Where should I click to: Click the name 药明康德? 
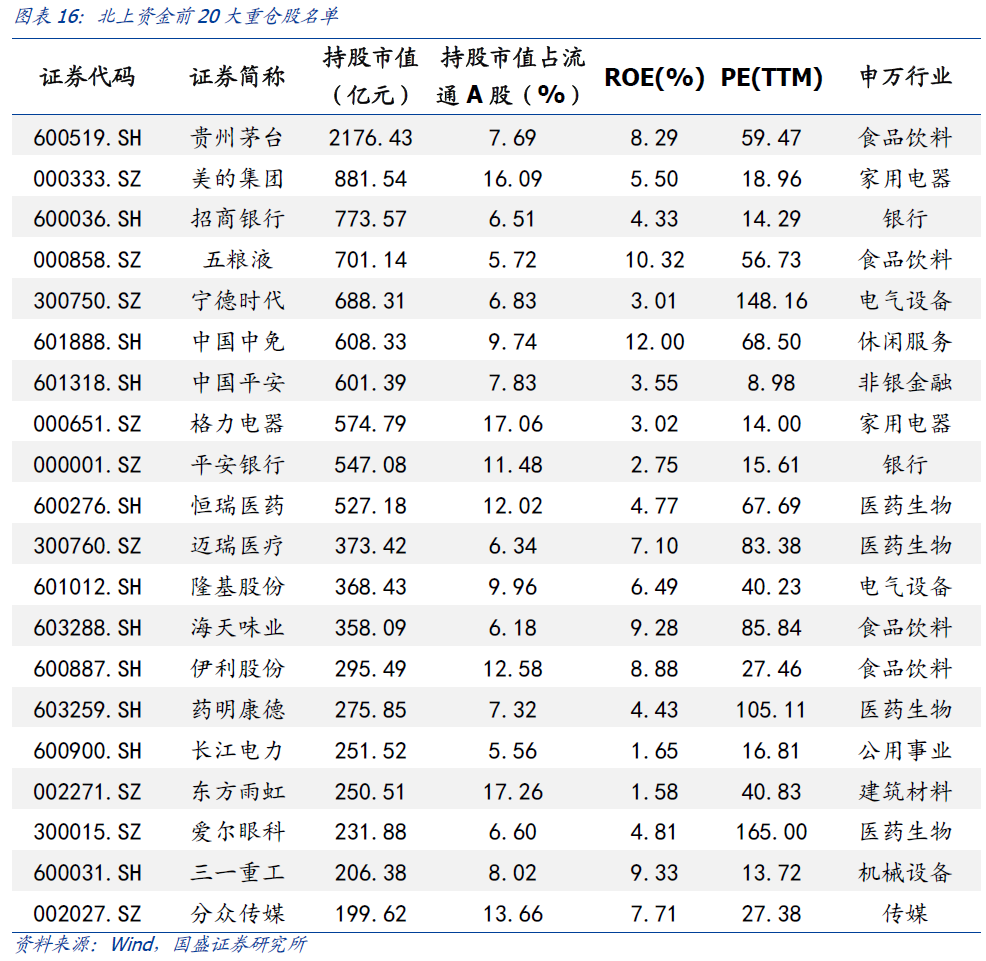(x=238, y=710)
